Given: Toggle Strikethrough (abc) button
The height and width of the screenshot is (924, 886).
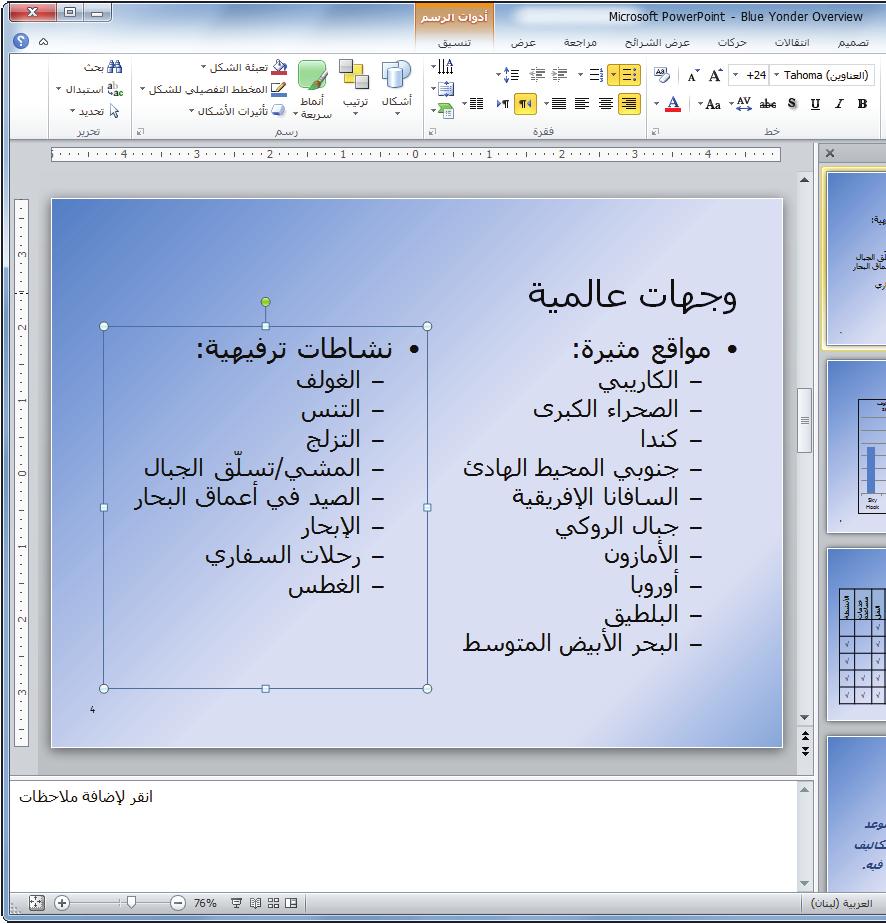Looking at the screenshot, I should pos(768,104).
